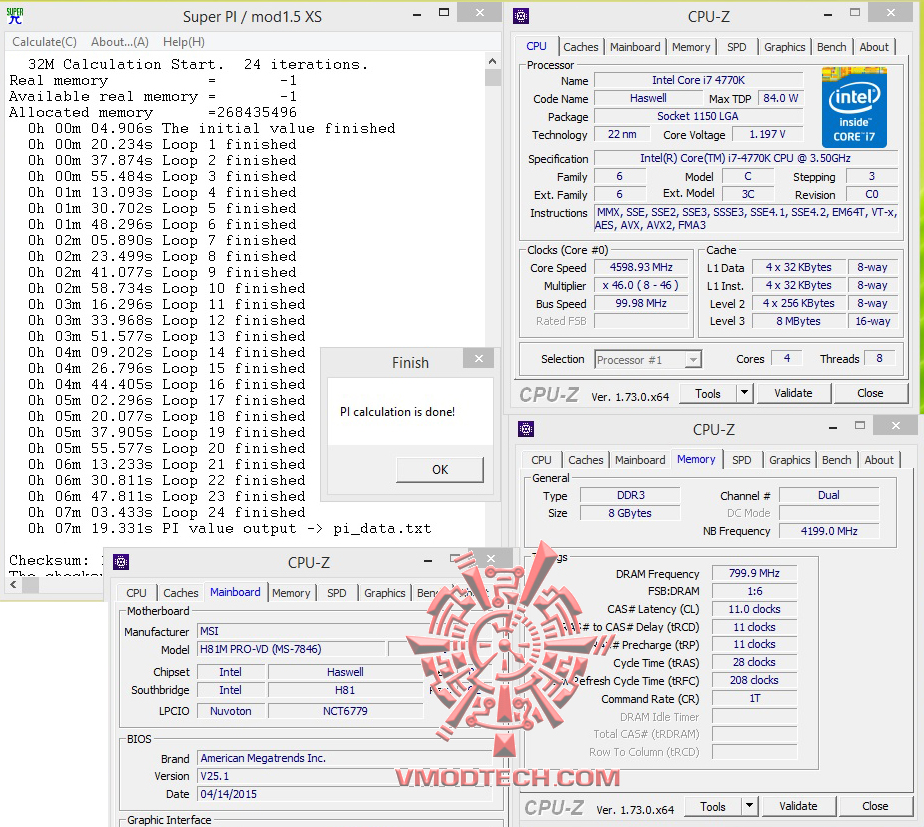
Task: Click the Level 3 cache value 8 MBytes
Action: pos(798,321)
